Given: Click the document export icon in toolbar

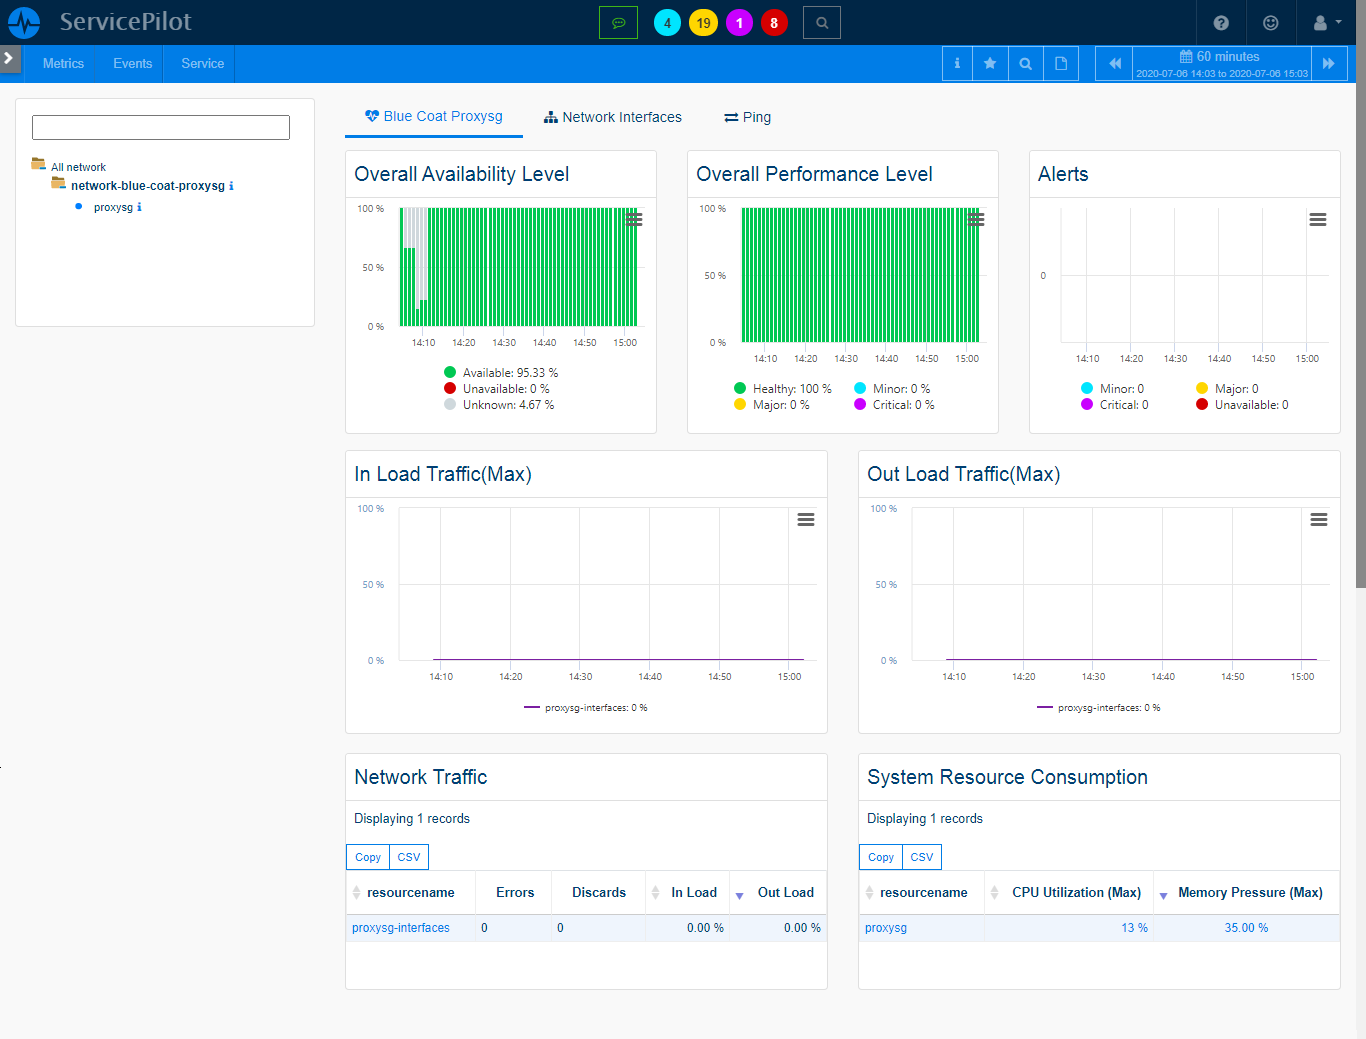Looking at the screenshot, I should tap(1061, 64).
